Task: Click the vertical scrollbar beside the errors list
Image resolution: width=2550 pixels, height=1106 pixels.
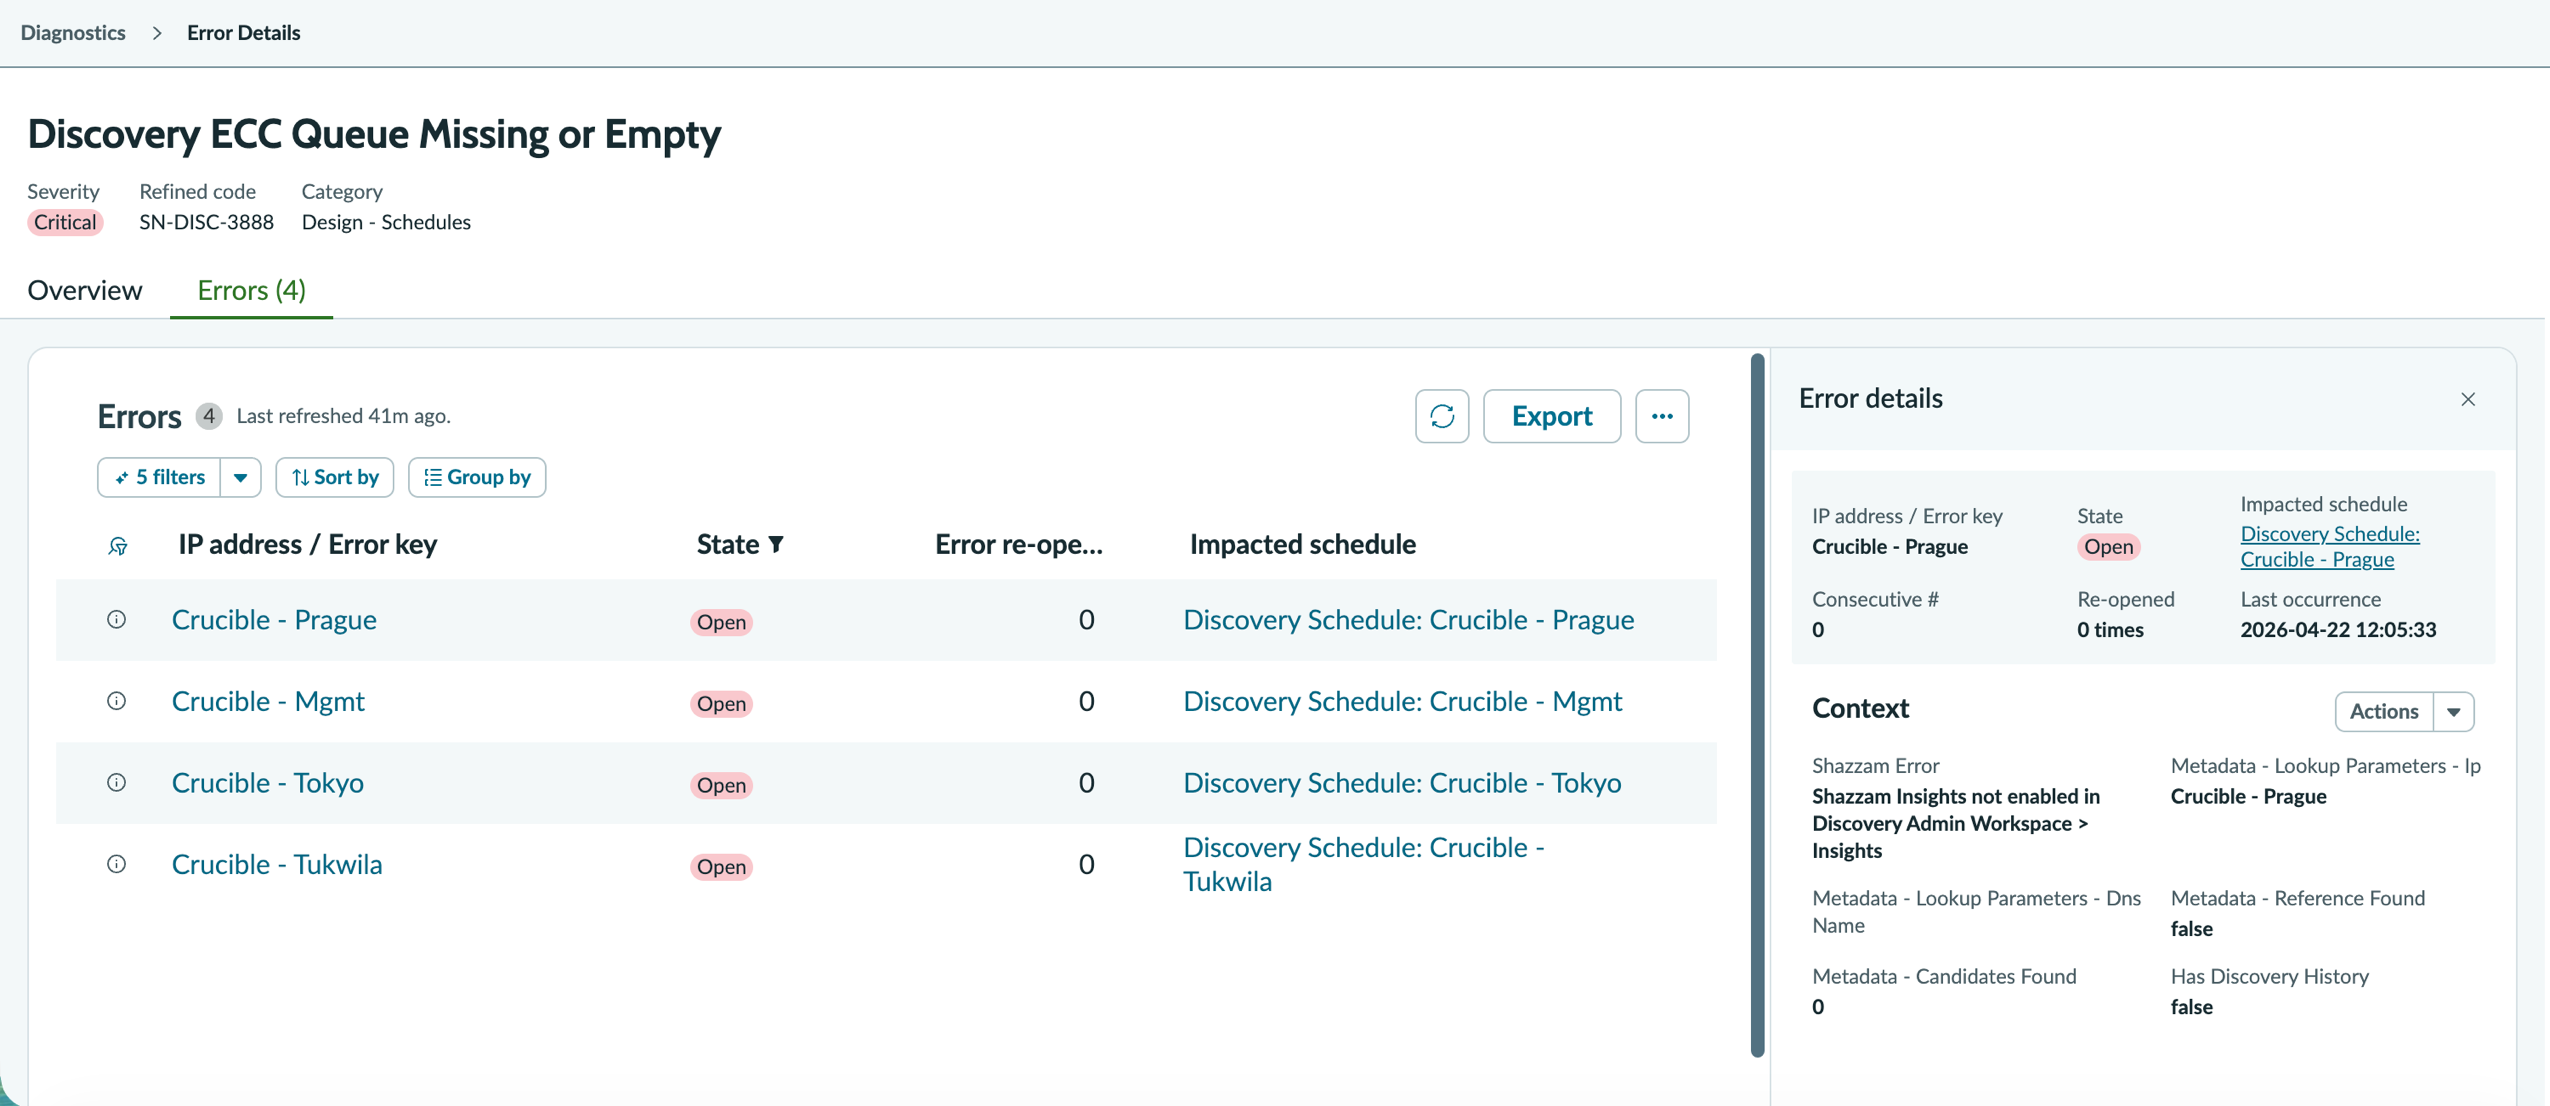Action: point(1757,705)
